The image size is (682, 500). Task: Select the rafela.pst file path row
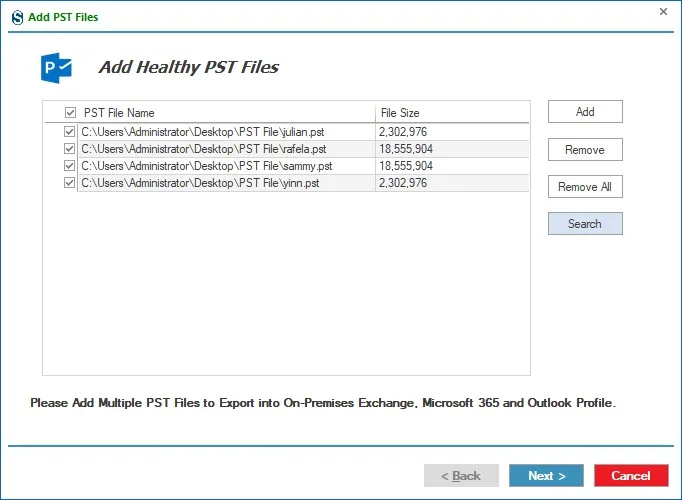pos(226,149)
